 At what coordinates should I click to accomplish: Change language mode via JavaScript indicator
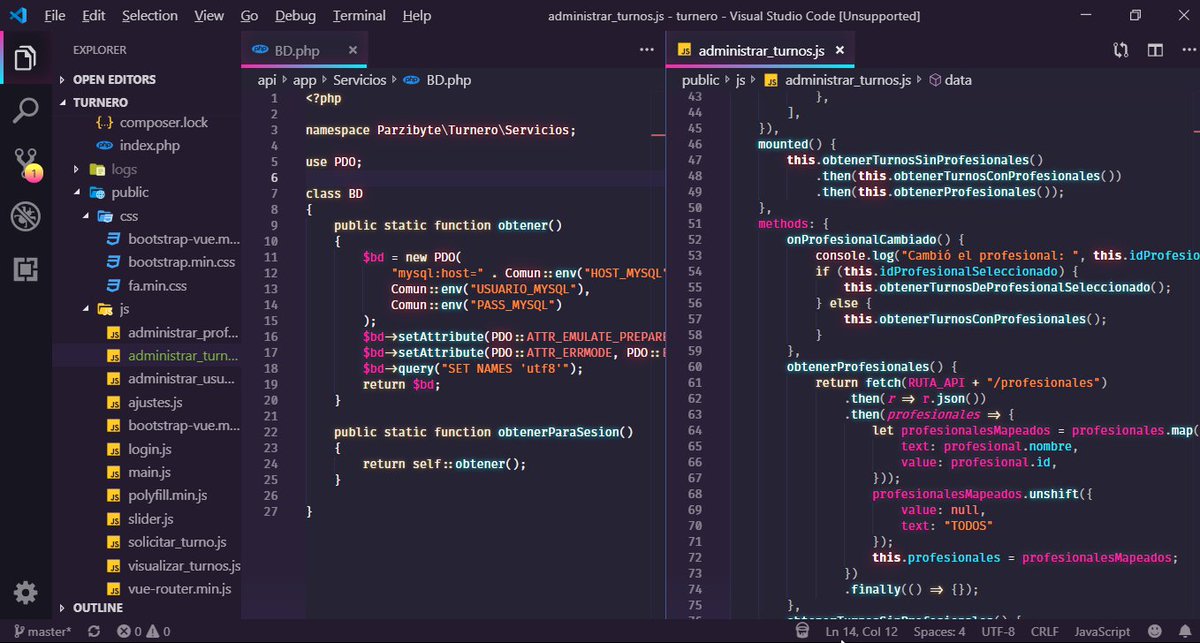(1102, 632)
